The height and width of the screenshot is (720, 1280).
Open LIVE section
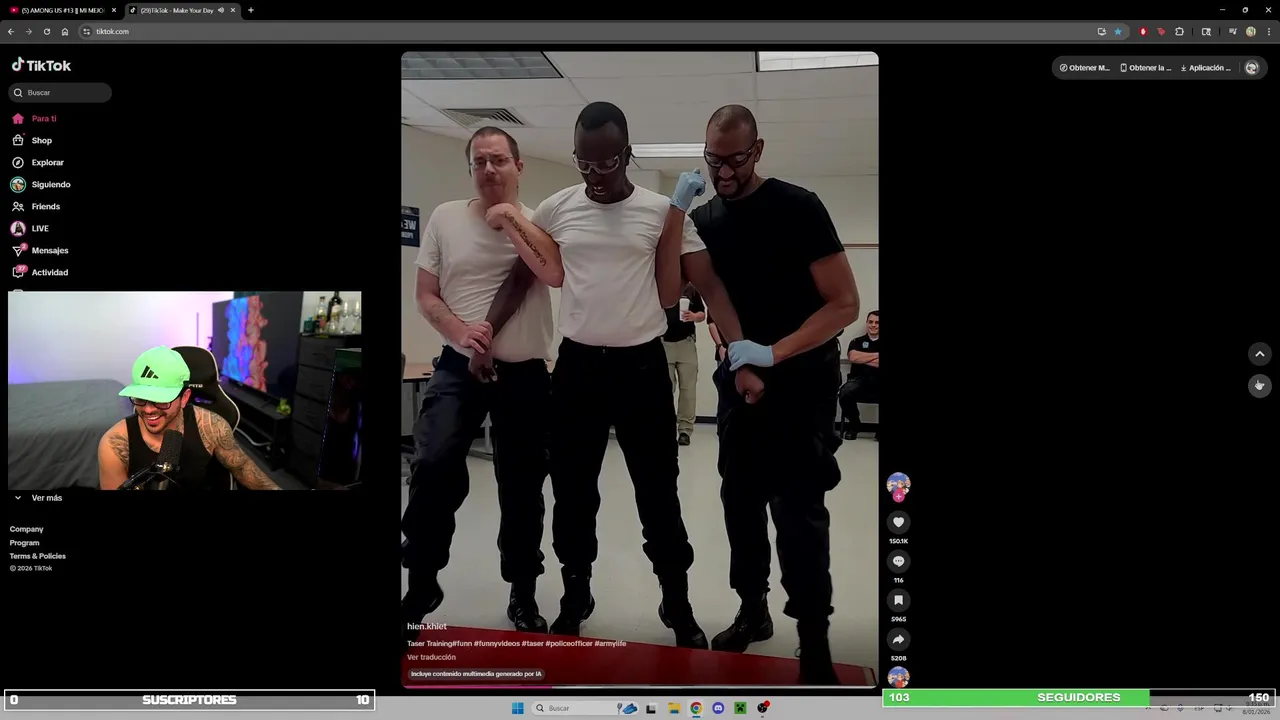click(x=30, y=228)
